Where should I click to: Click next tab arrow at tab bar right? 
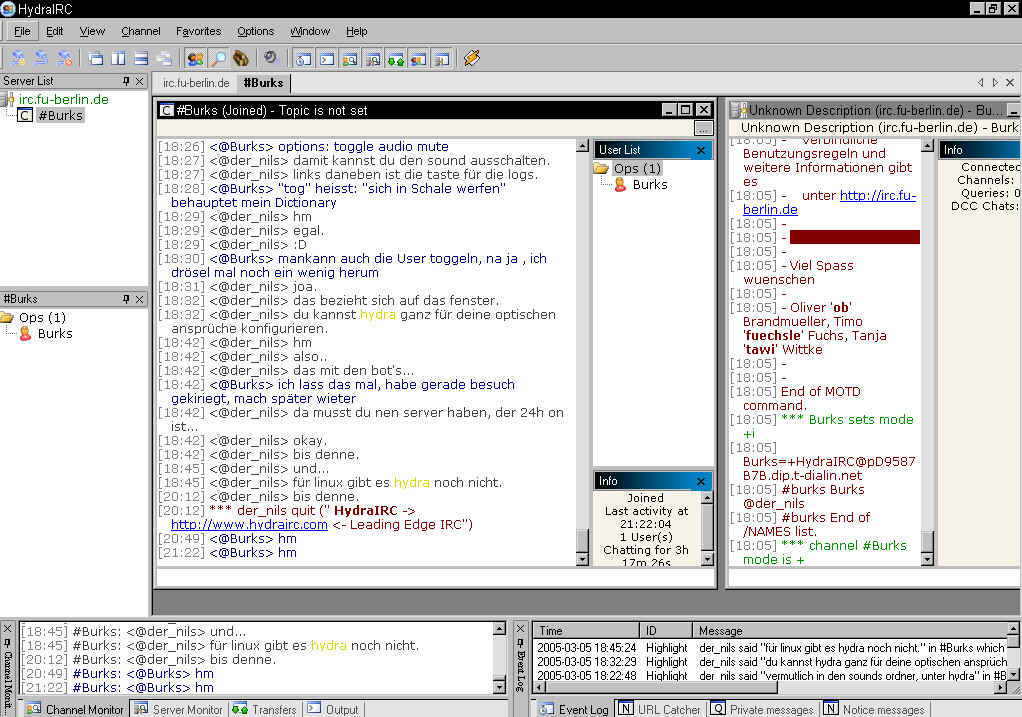coord(995,82)
